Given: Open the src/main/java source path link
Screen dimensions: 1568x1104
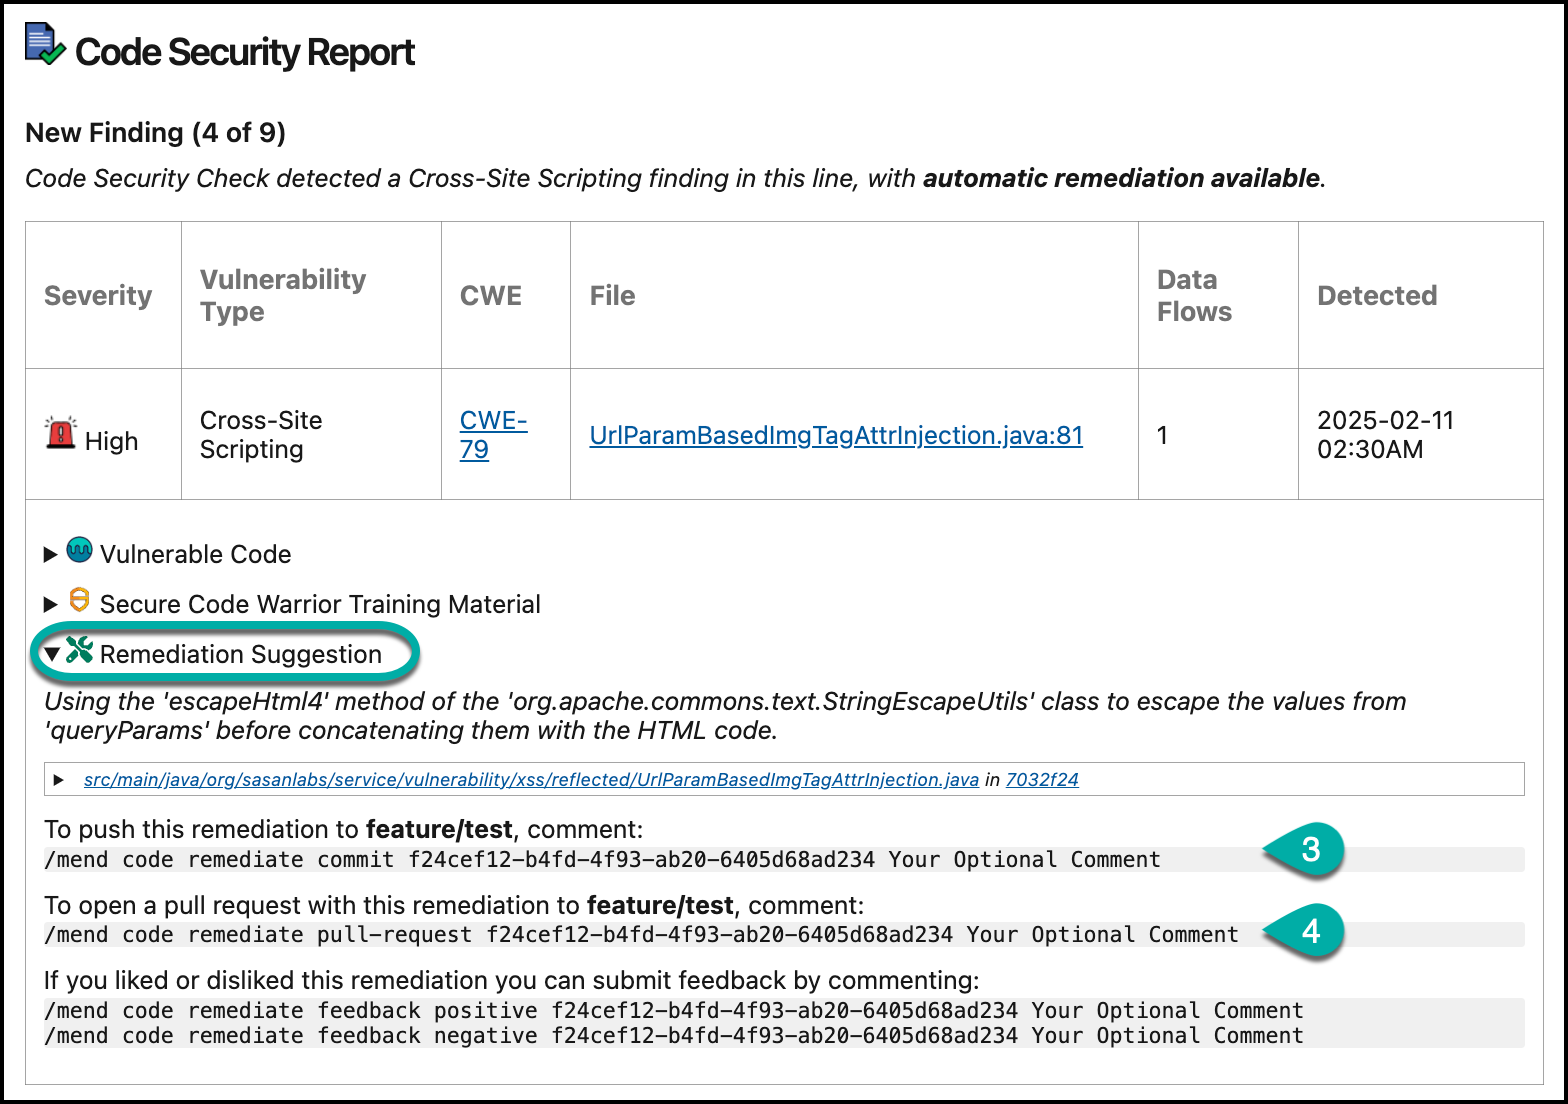Looking at the screenshot, I should tap(530, 780).
